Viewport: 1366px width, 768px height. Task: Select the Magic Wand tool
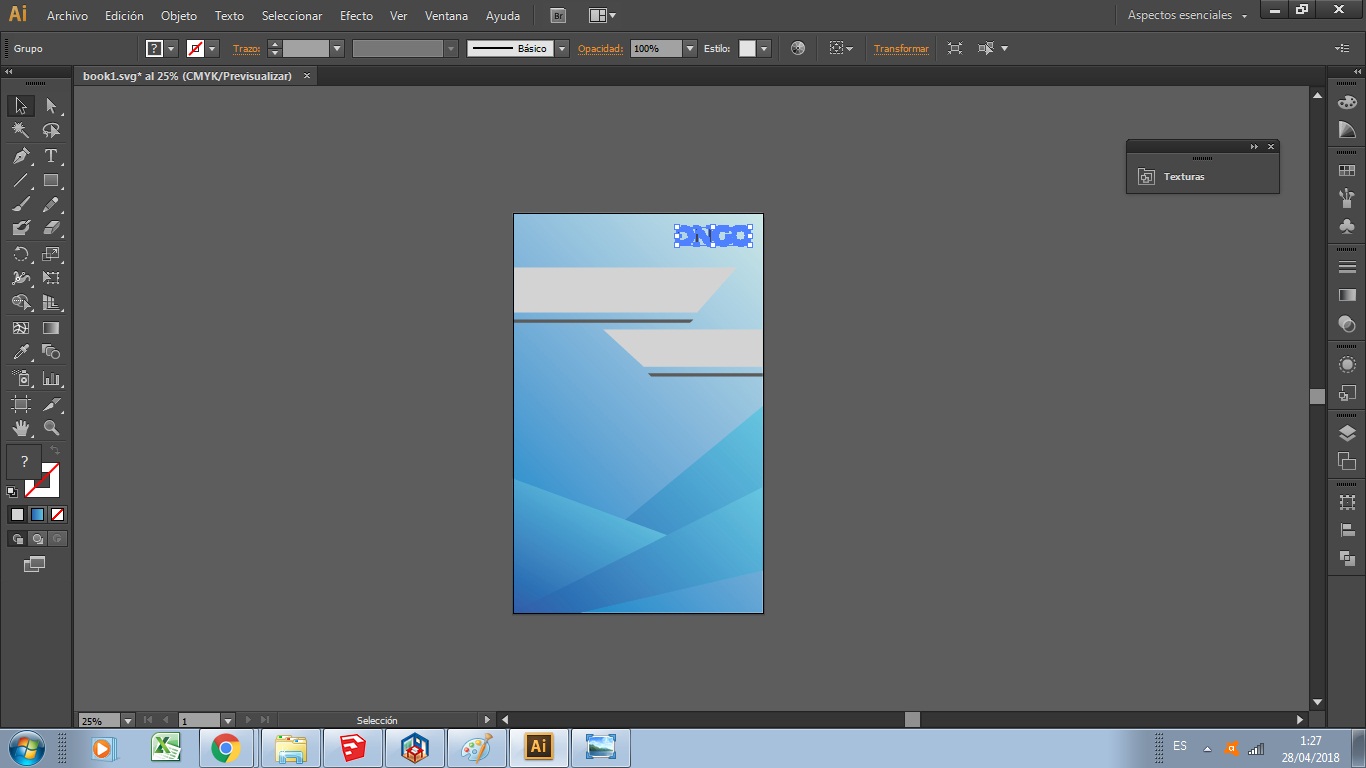pyautogui.click(x=20, y=130)
